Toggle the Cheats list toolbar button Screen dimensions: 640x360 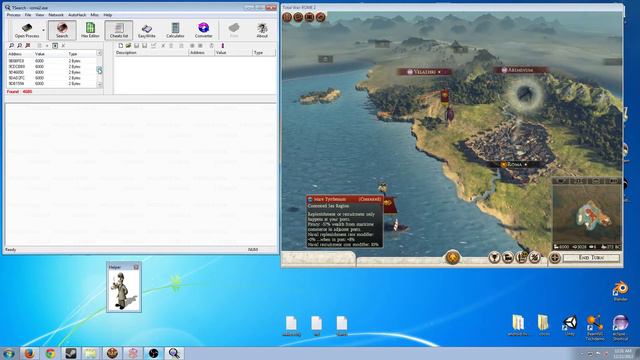(119, 30)
